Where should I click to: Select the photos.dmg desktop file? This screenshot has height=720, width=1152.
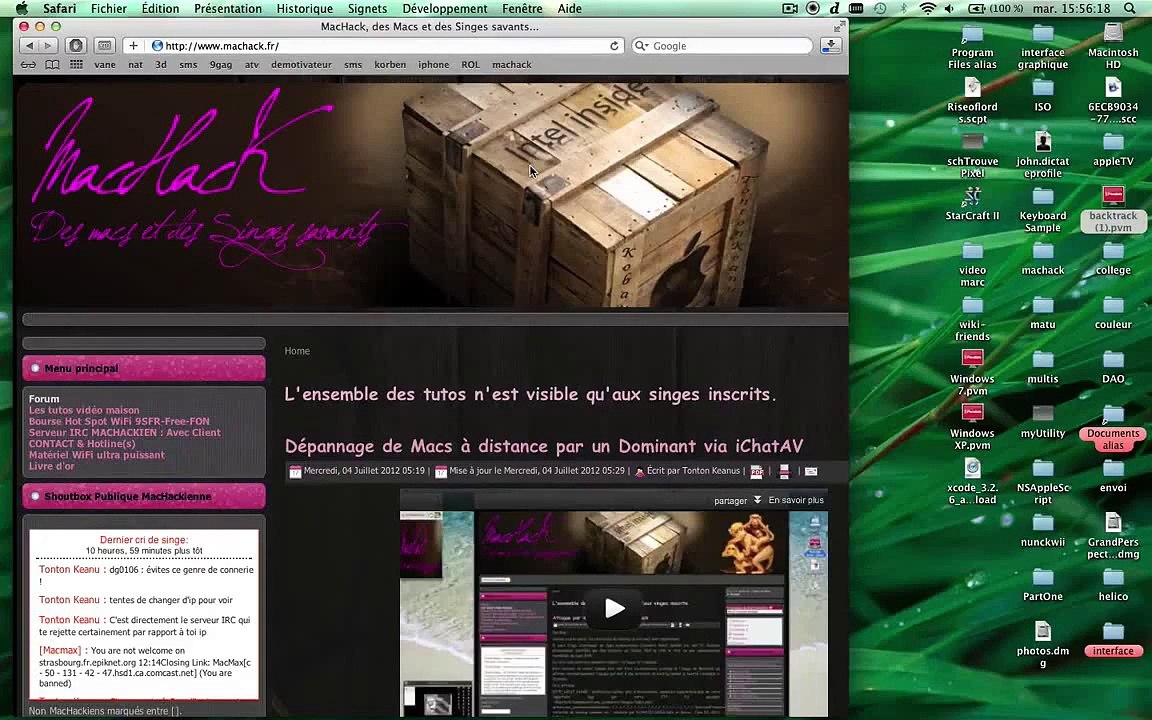(1043, 644)
